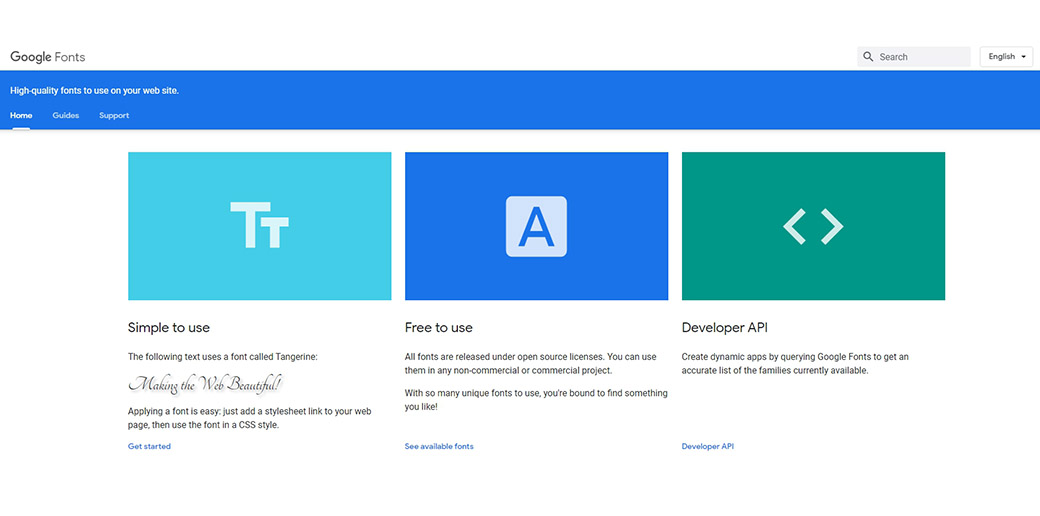1040x516 pixels.
Task: Open the blue Developer API link
Action: tap(707, 446)
